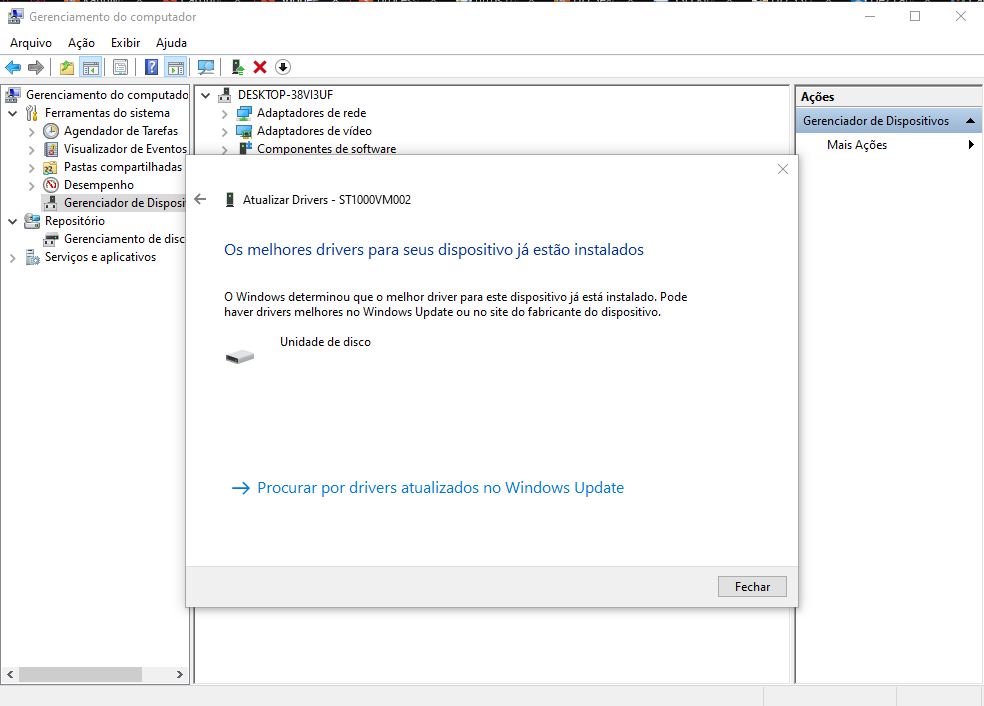Toggle the show/hide action pane toolbar icon

(x=176, y=67)
